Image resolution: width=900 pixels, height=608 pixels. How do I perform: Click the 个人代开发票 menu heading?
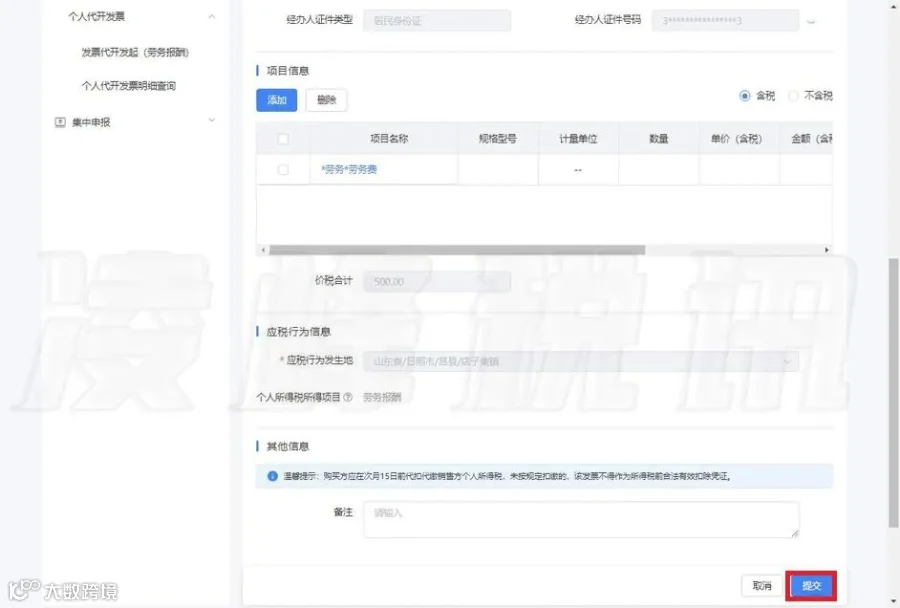pos(96,17)
